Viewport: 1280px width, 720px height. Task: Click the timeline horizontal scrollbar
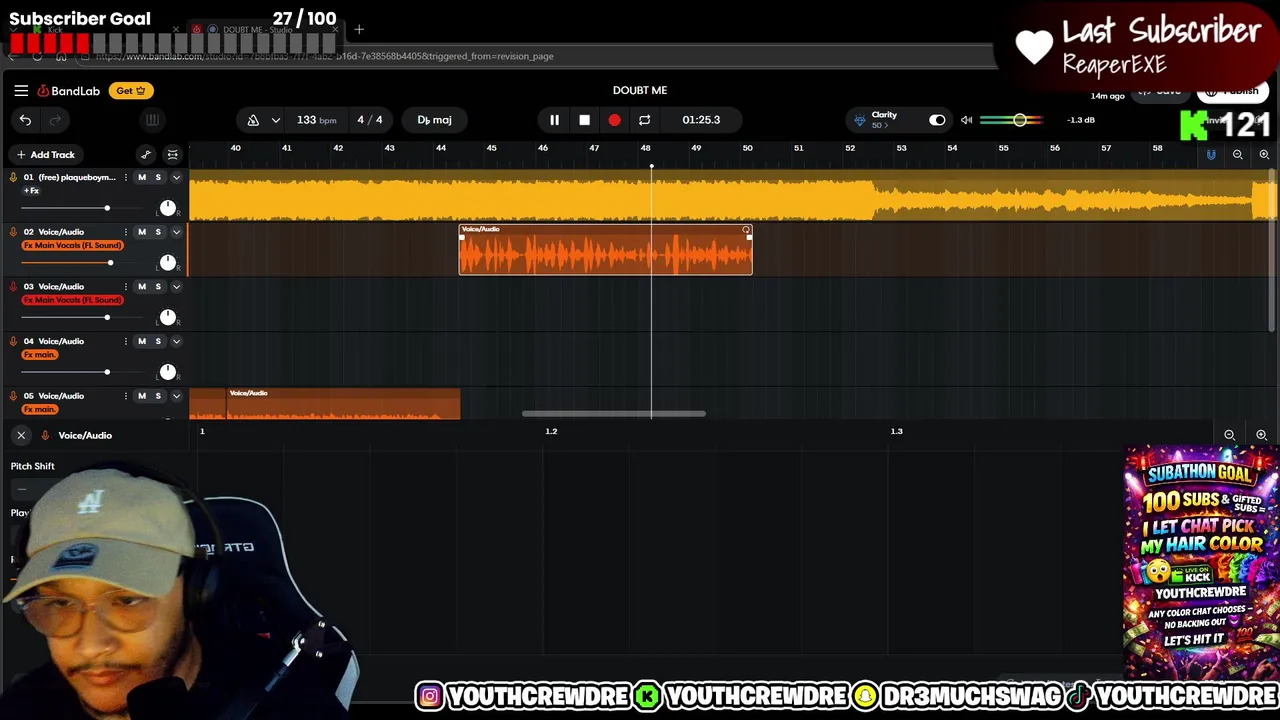(x=613, y=414)
